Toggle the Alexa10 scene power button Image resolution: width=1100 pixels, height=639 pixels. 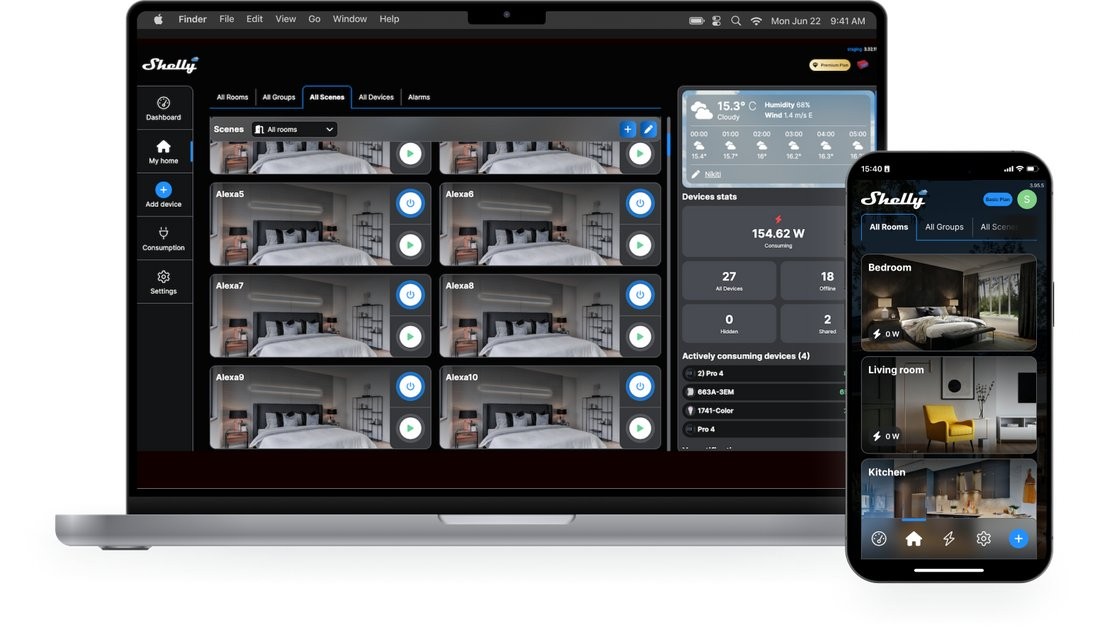pyautogui.click(x=640, y=386)
